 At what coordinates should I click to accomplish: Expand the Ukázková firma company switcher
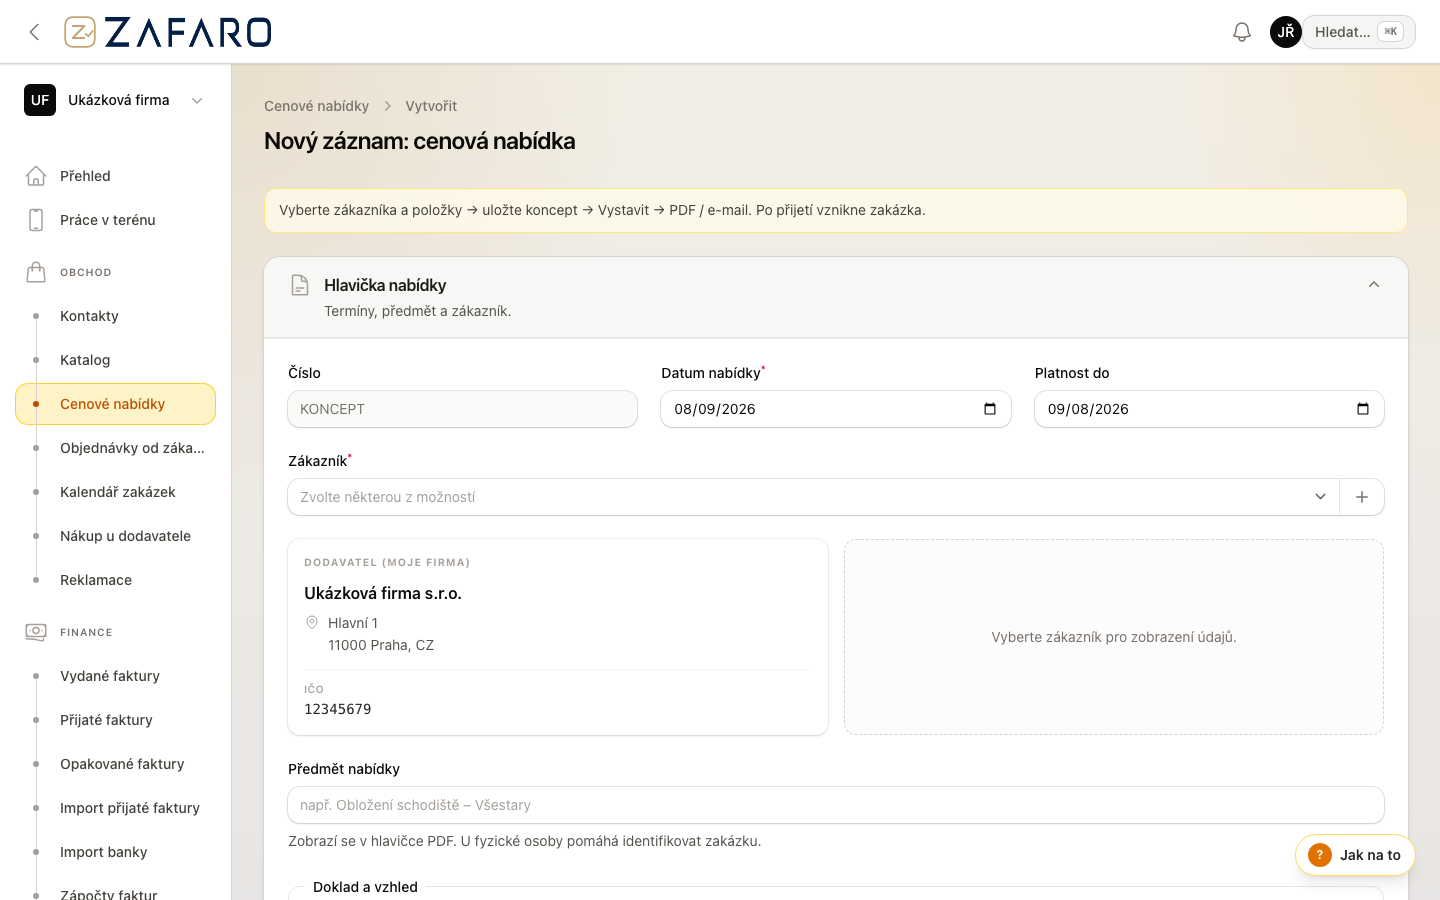pyautogui.click(x=116, y=100)
